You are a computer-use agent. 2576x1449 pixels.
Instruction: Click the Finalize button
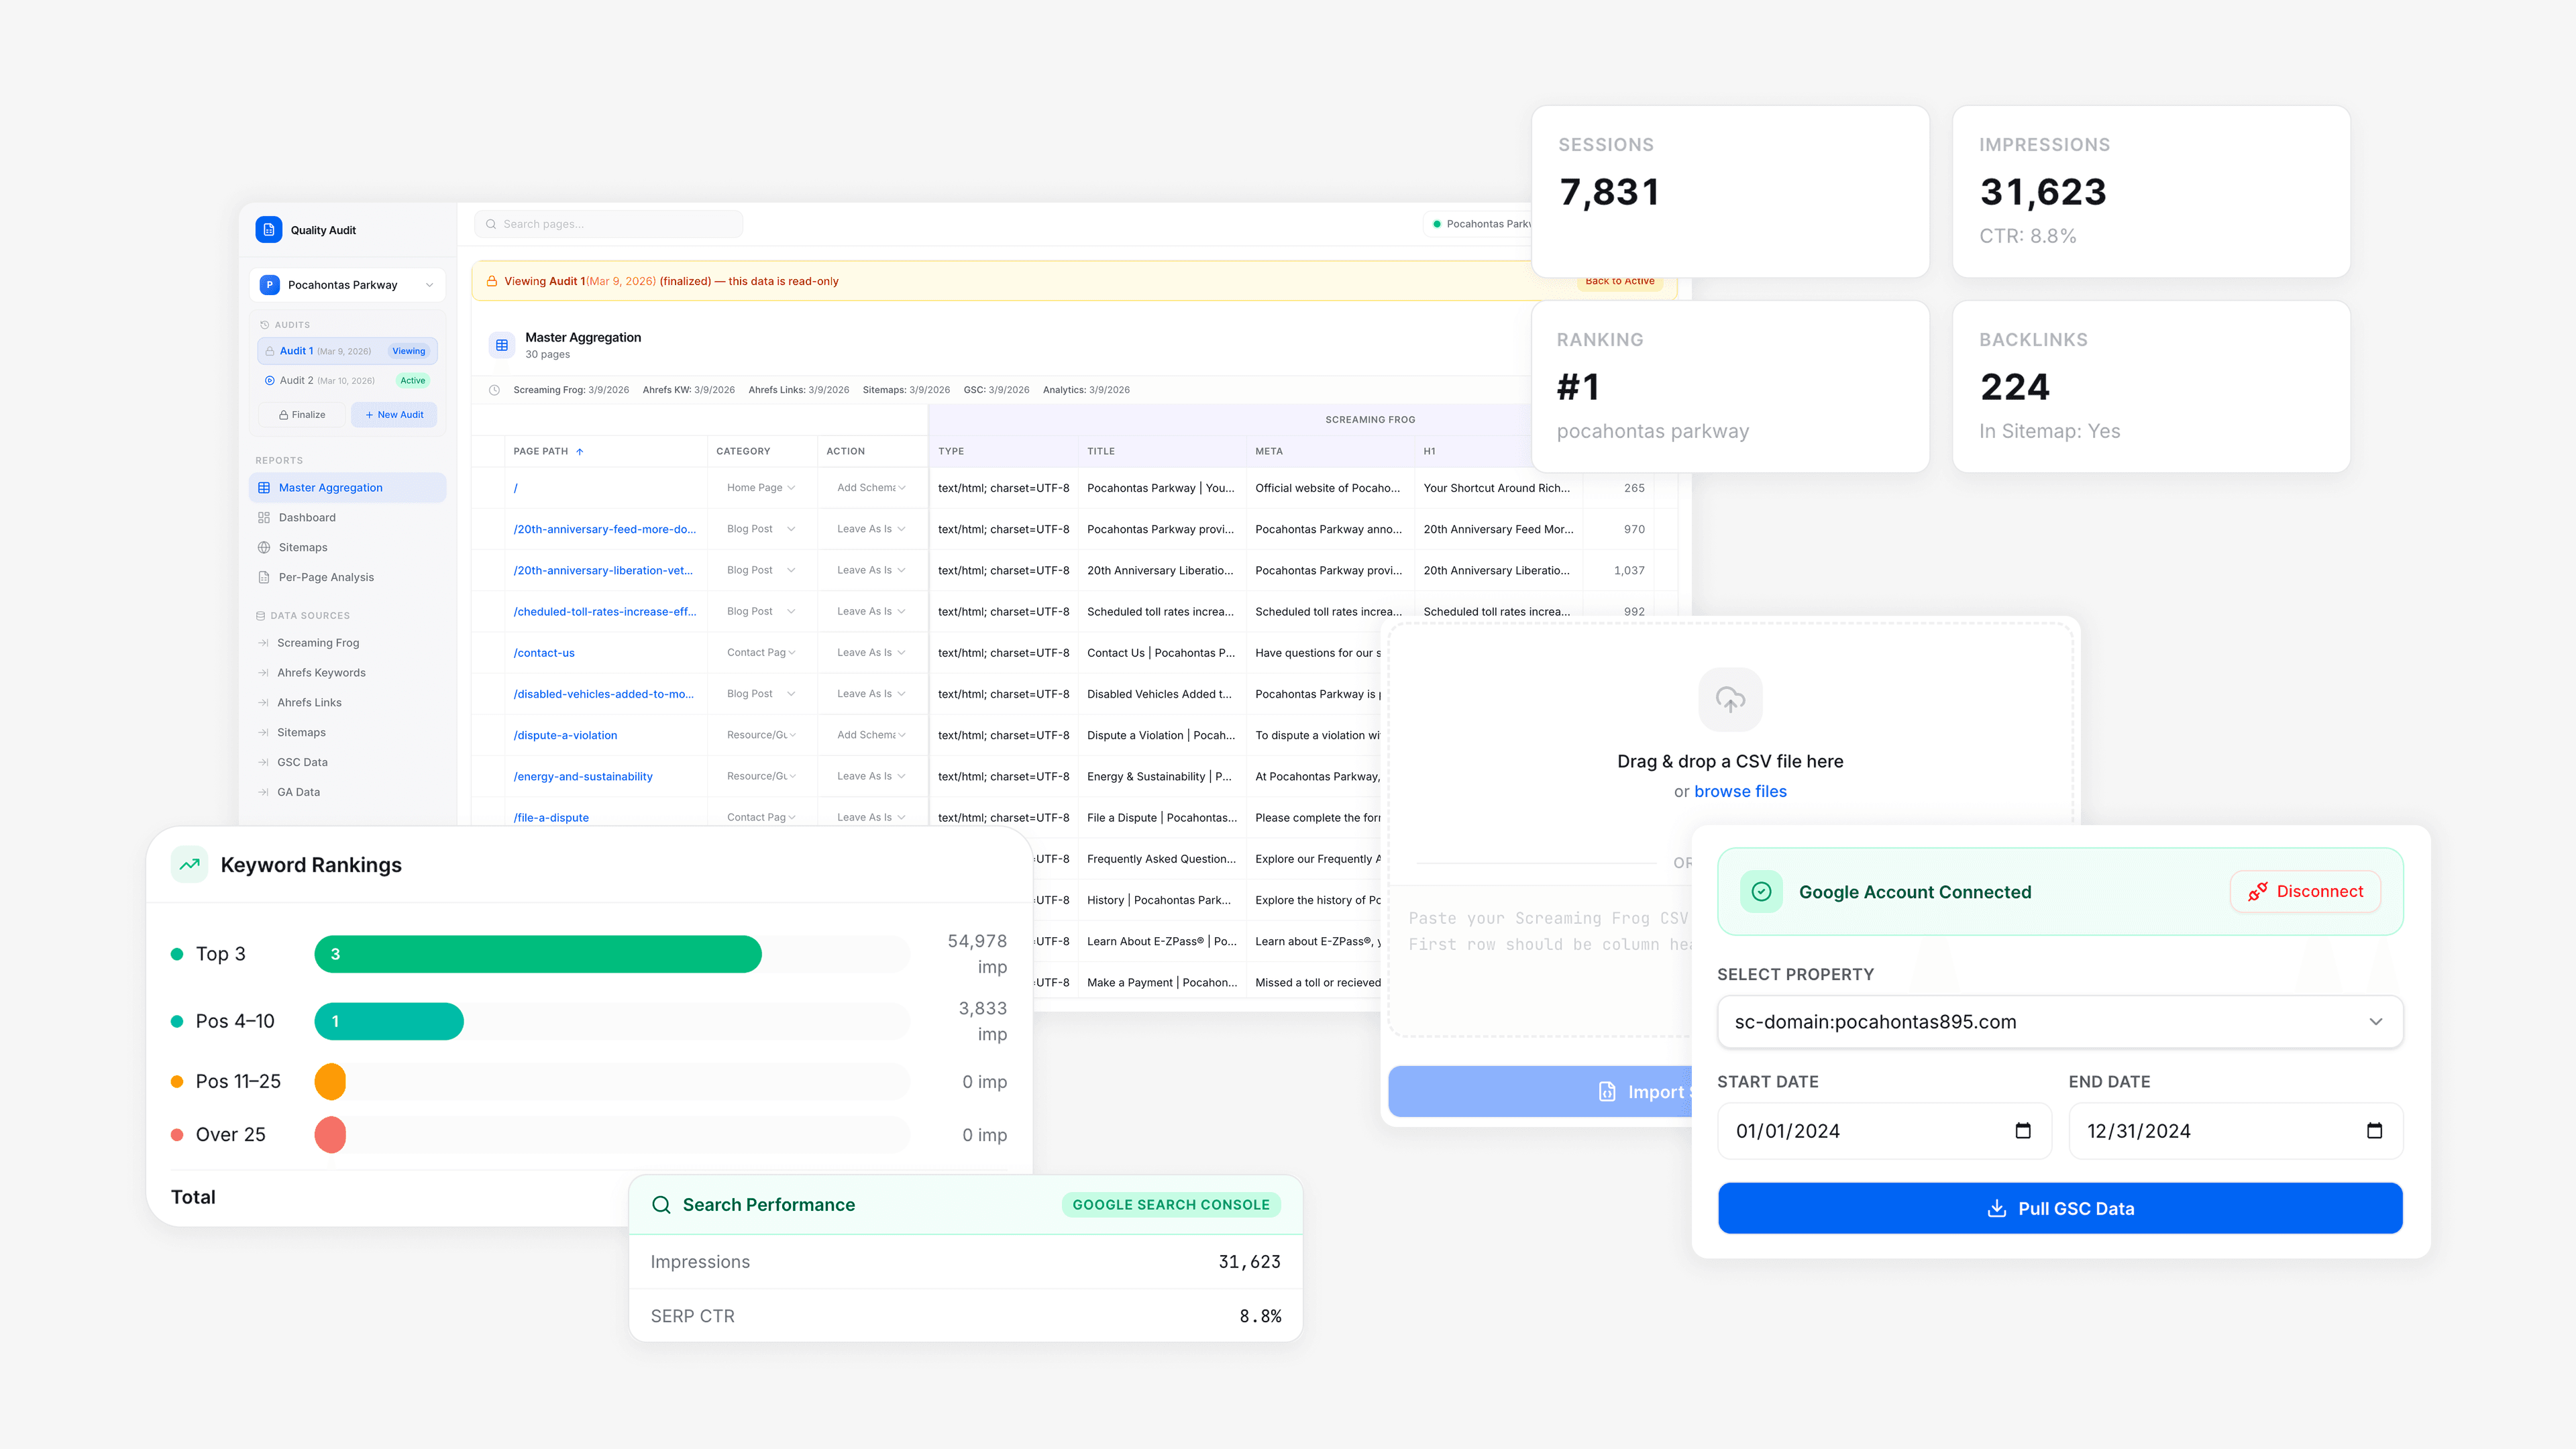point(301,415)
